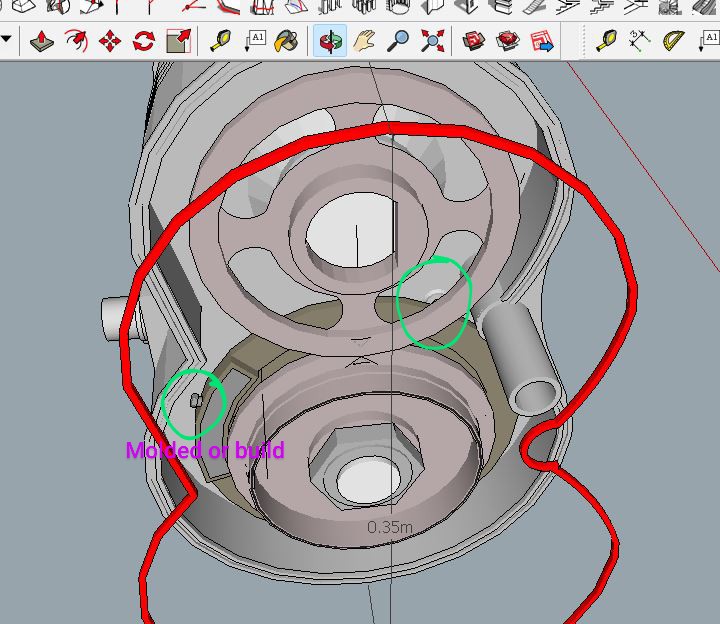Click the 0.35m dimension text in the model
This screenshot has height=624, width=720.
(x=390, y=527)
